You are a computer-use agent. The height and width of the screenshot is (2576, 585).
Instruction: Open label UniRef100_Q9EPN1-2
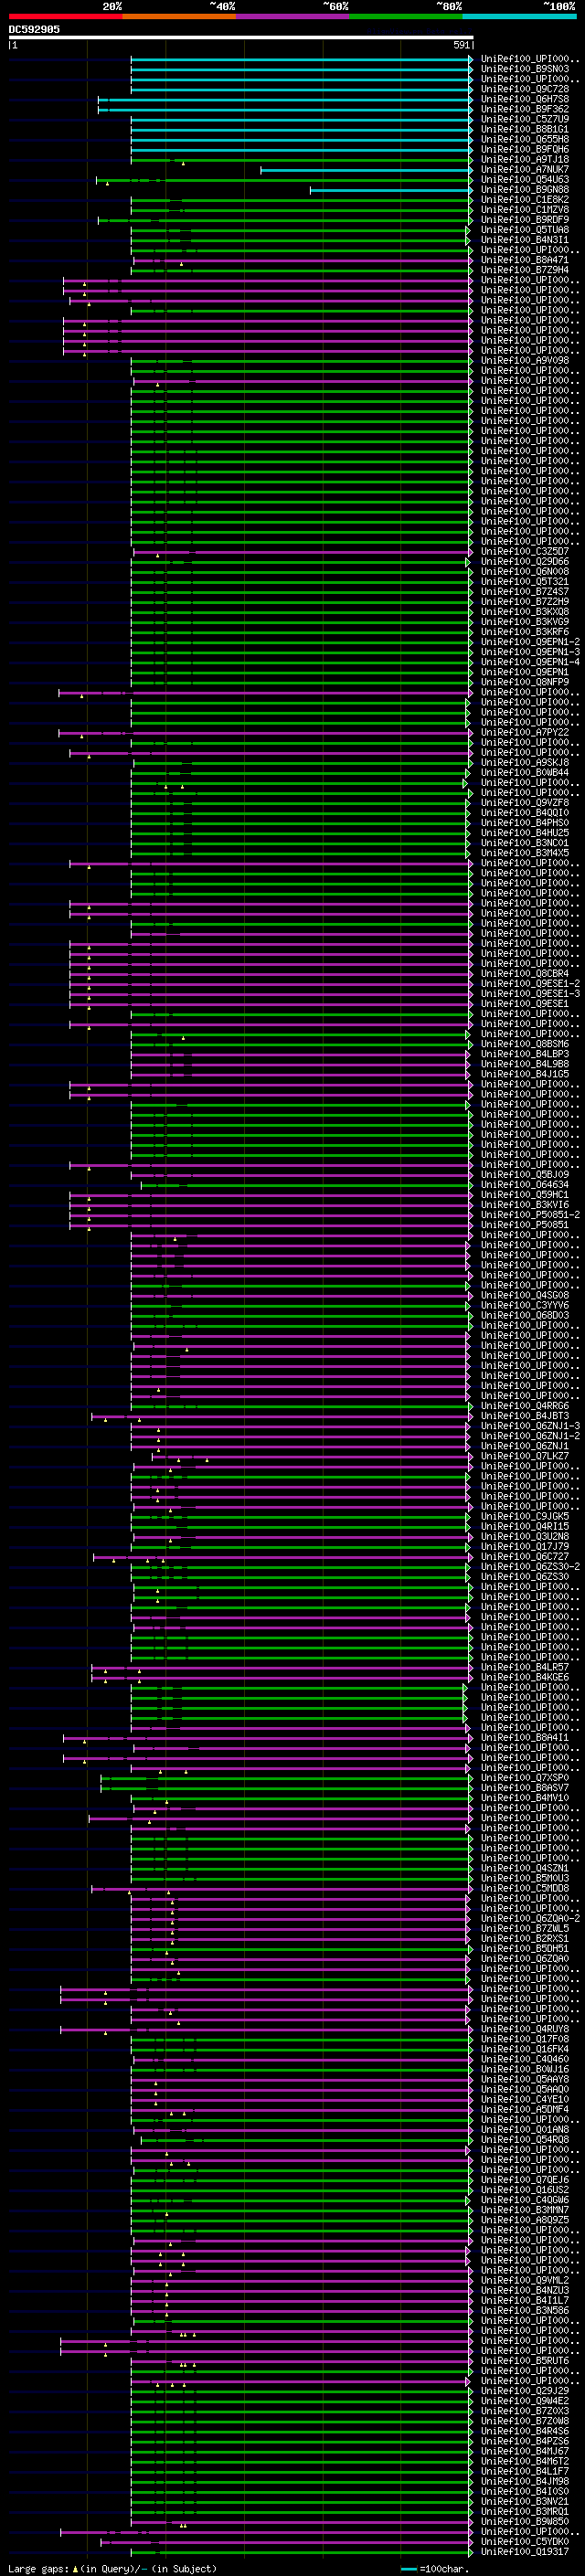(x=530, y=642)
